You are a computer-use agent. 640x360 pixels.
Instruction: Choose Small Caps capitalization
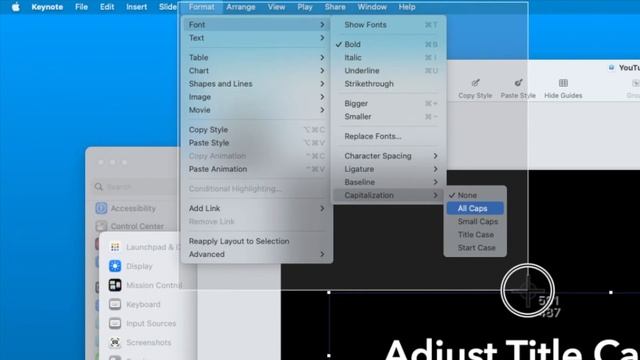pyautogui.click(x=475, y=221)
